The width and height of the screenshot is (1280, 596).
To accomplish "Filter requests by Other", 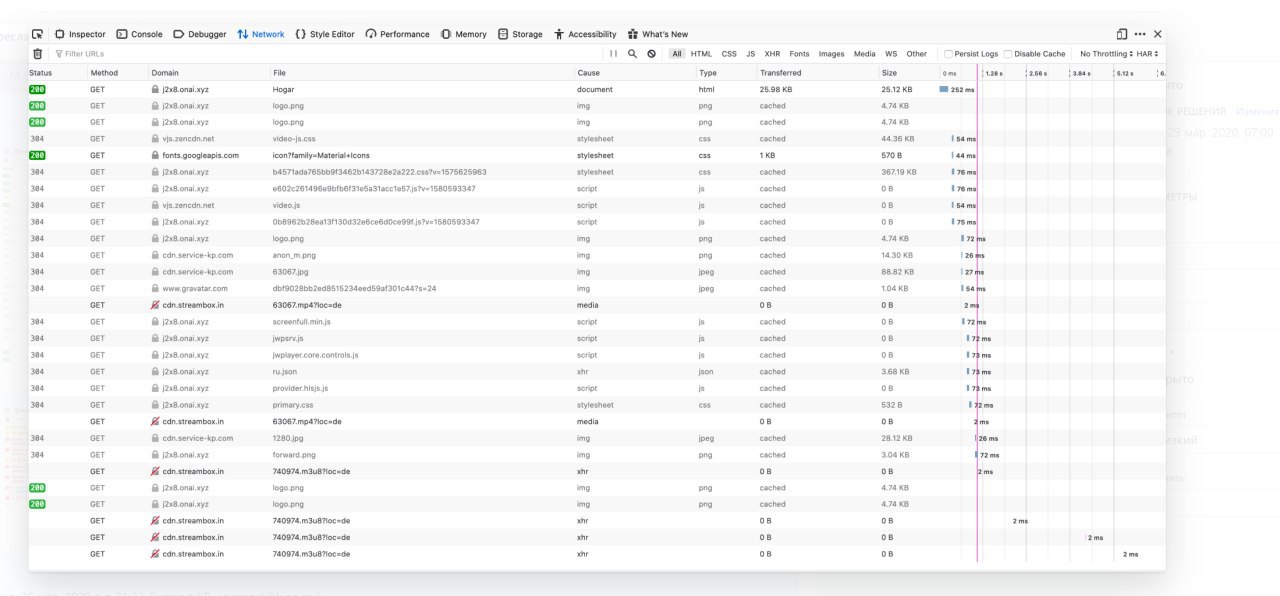I will pyautogui.click(x=916, y=54).
